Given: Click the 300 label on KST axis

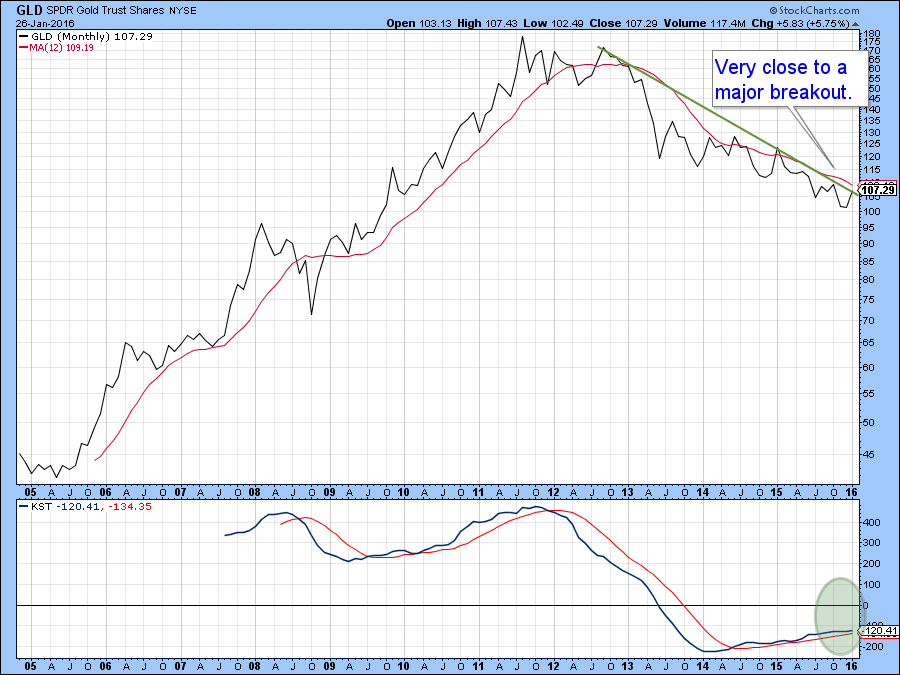Looking at the screenshot, I should [871, 543].
